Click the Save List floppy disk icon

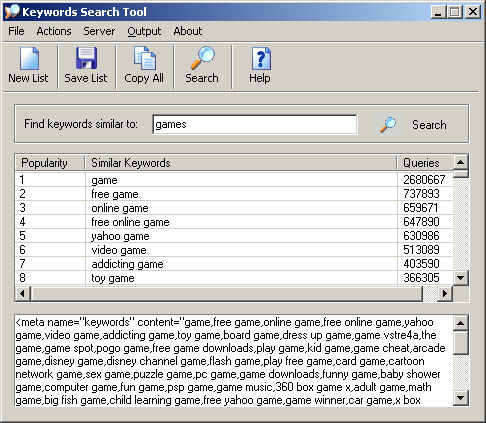click(86, 58)
